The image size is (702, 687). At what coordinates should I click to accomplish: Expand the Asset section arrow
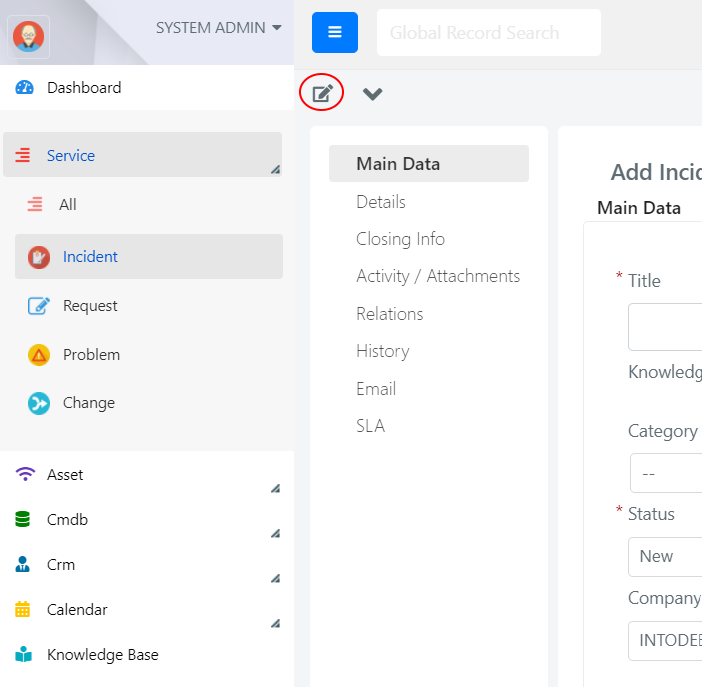[275, 488]
